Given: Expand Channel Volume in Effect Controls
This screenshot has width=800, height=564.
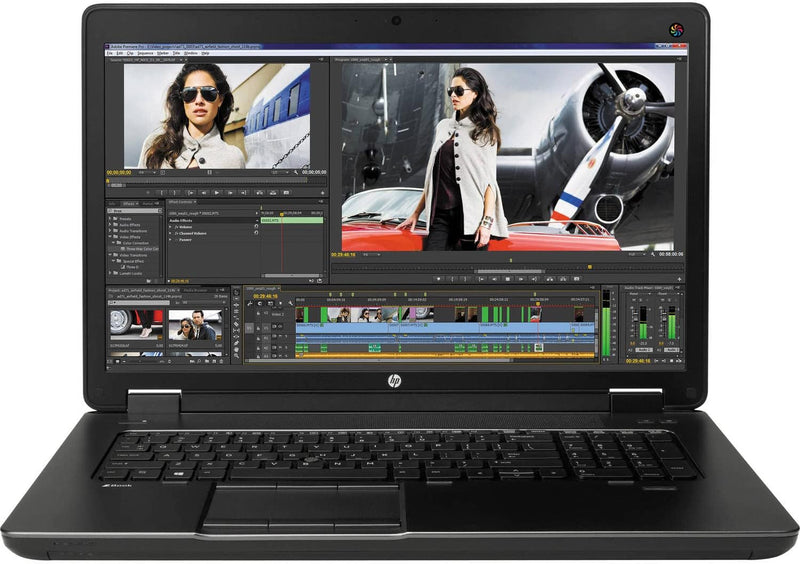Looking at the screenshot, I should [170, 233].
